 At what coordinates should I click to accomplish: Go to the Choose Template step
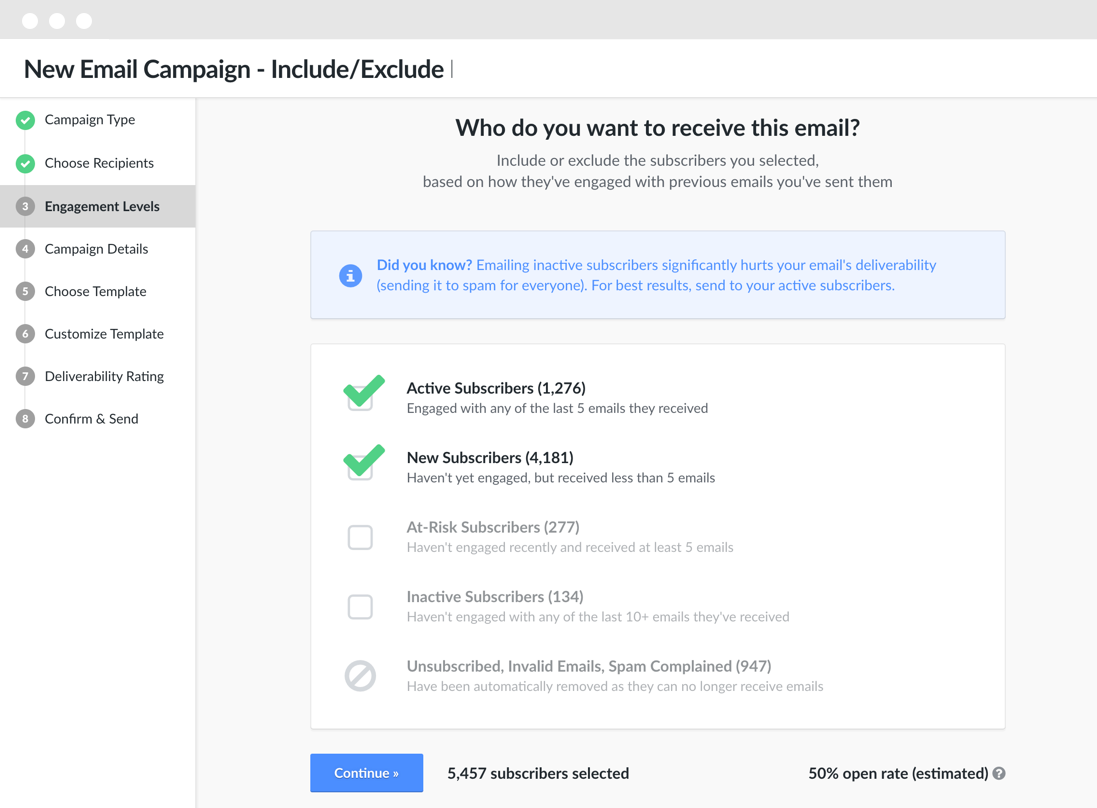coord(97,292)
